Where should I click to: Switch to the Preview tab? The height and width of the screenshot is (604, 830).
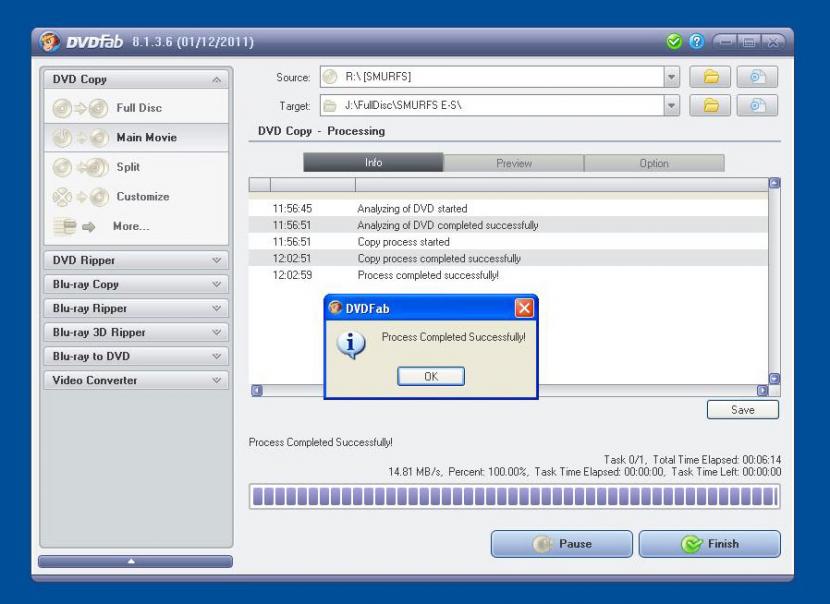[513, 163]
